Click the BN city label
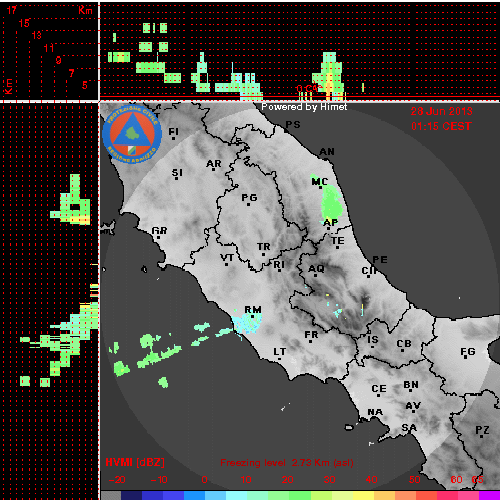Image resolution: width=500 pixels, height=500 pixels. coord(411,385)
